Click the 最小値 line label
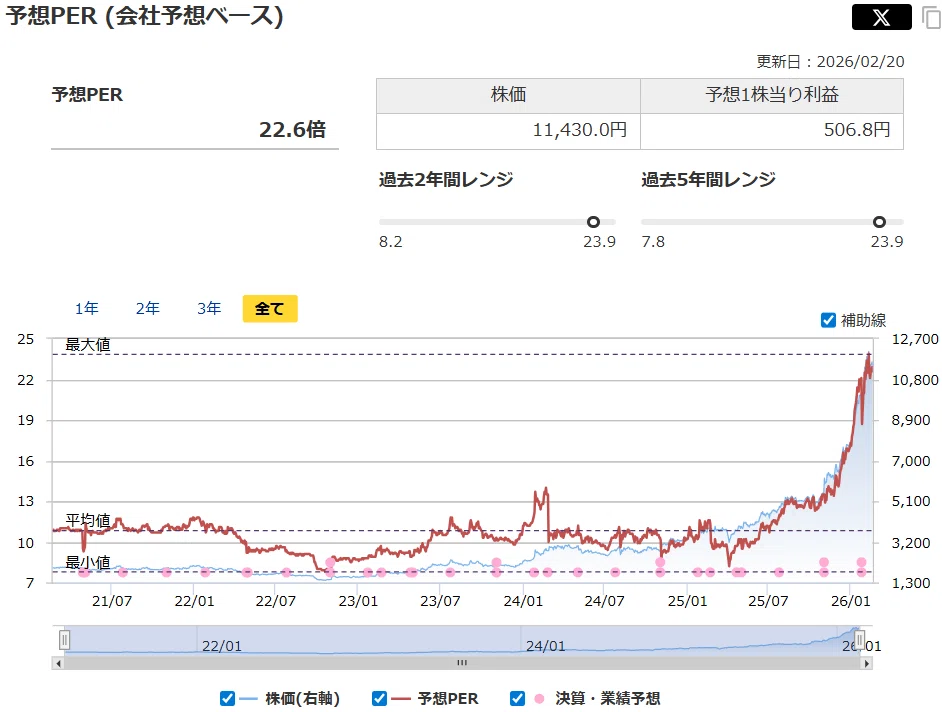Viewport: 942px width, 712px height. click(x=88, y=562)
